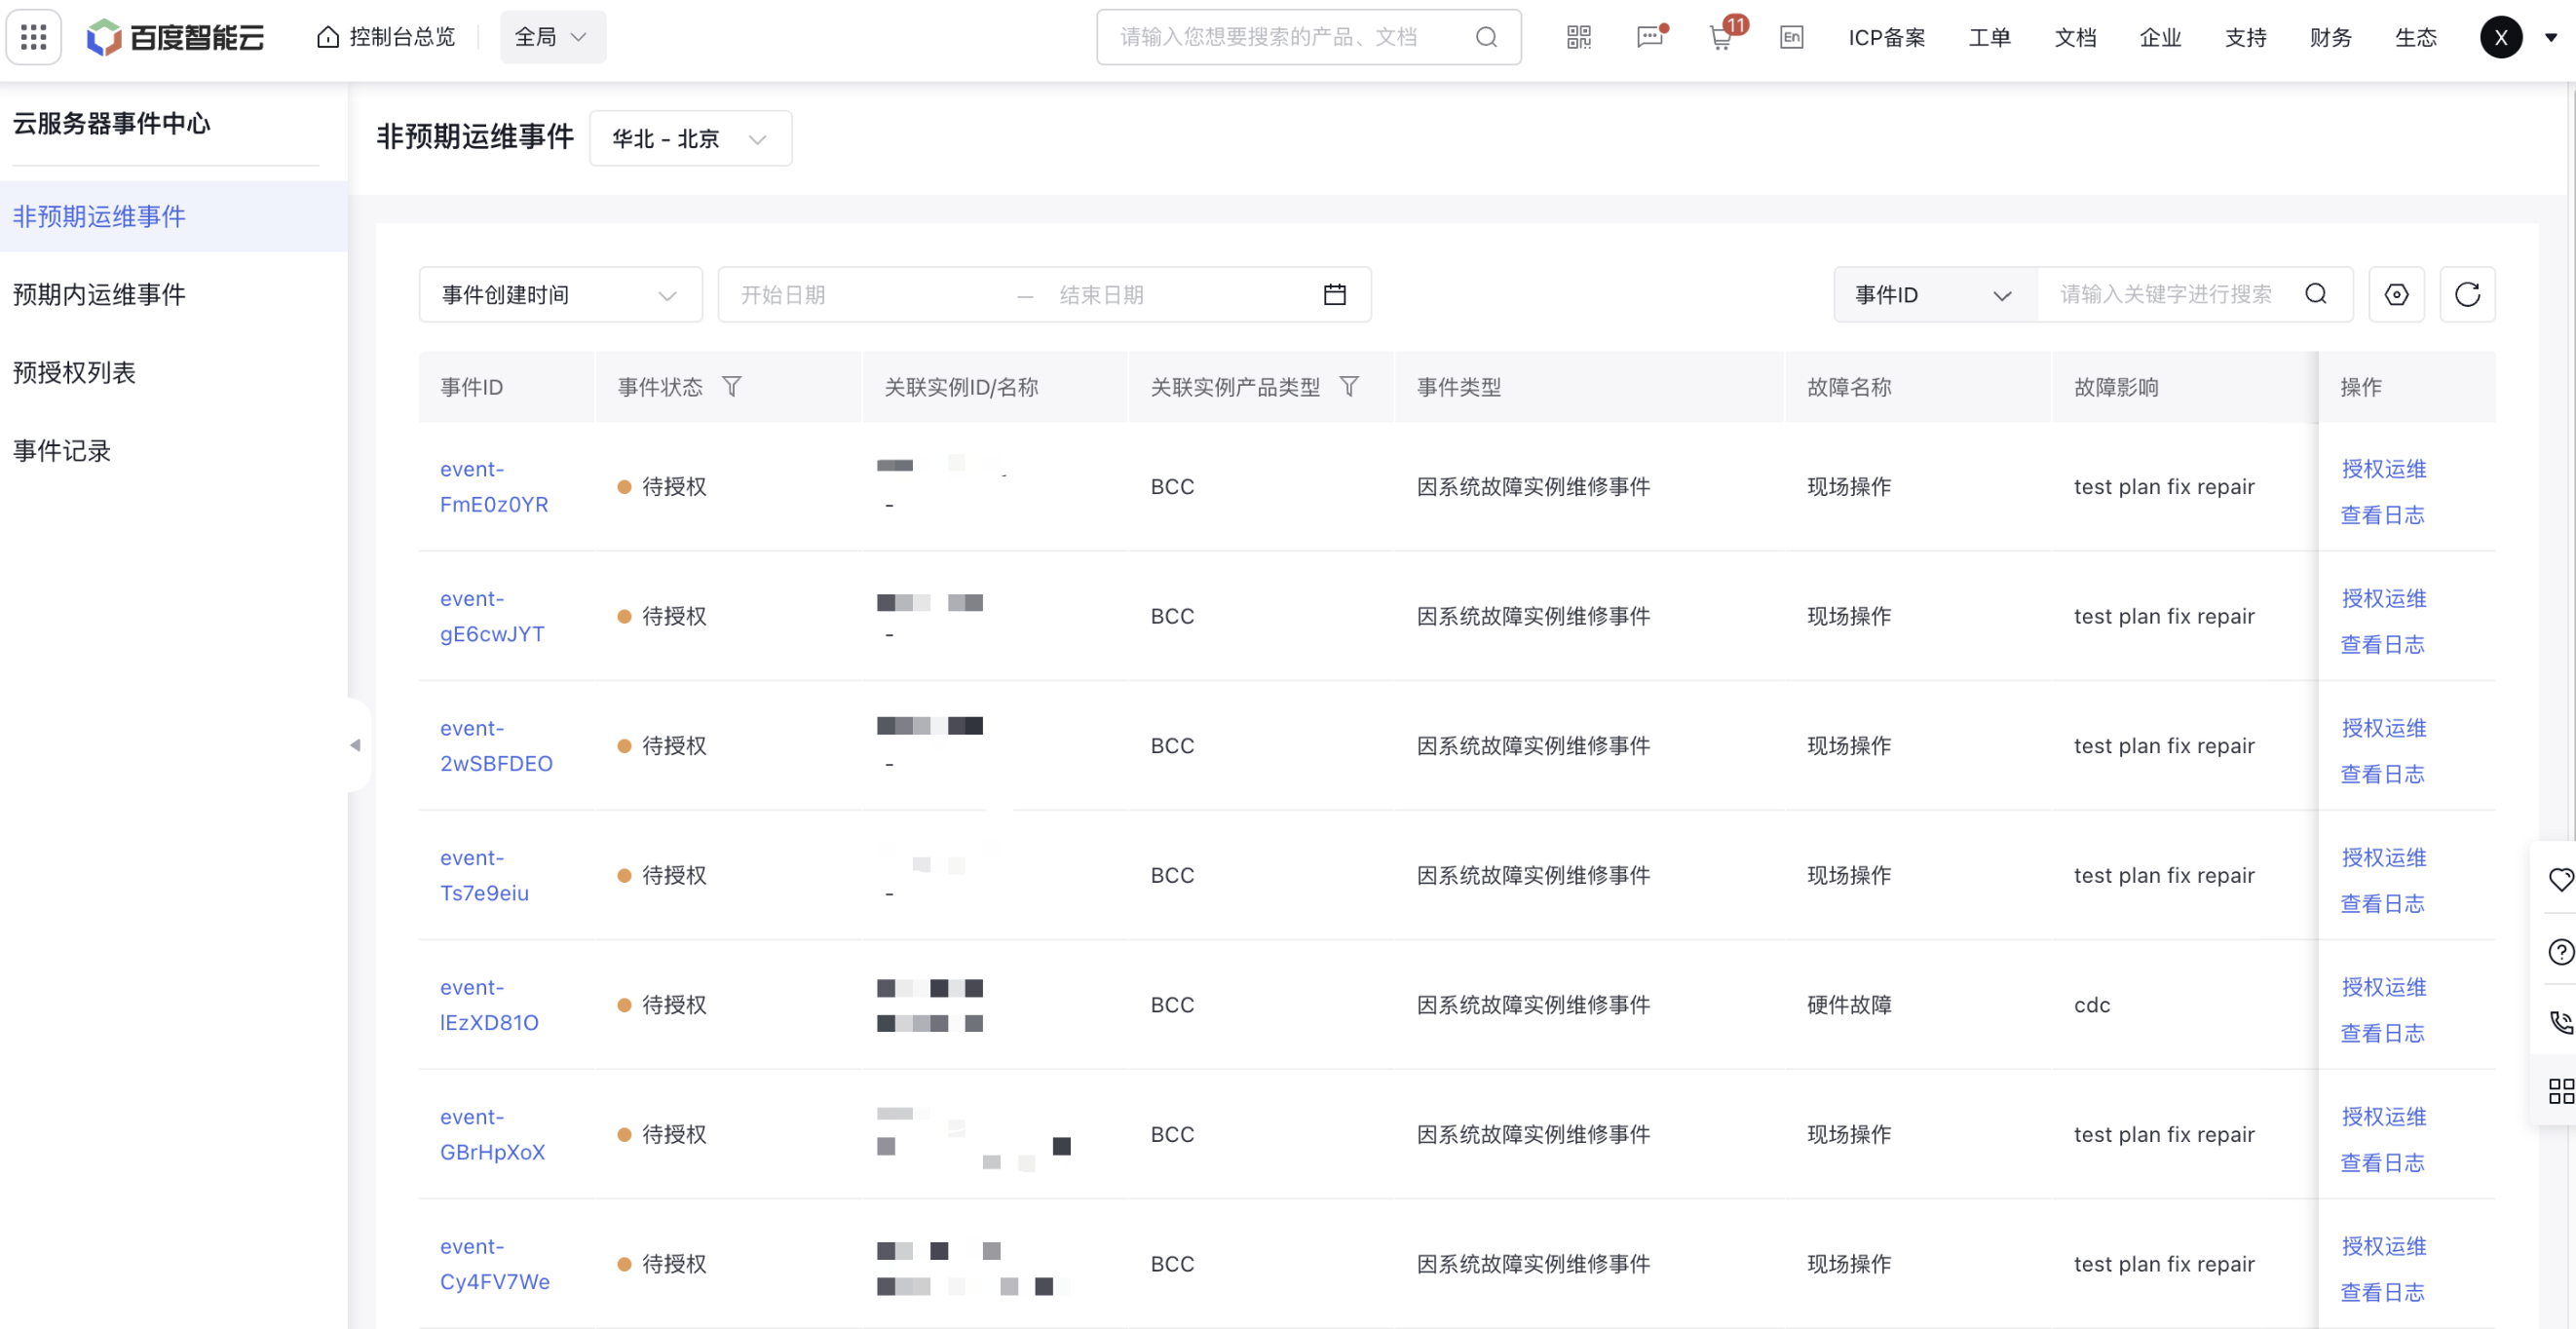Select 预期内运维事件 in sidebar
The image size is (2576, 1329).
173,294
